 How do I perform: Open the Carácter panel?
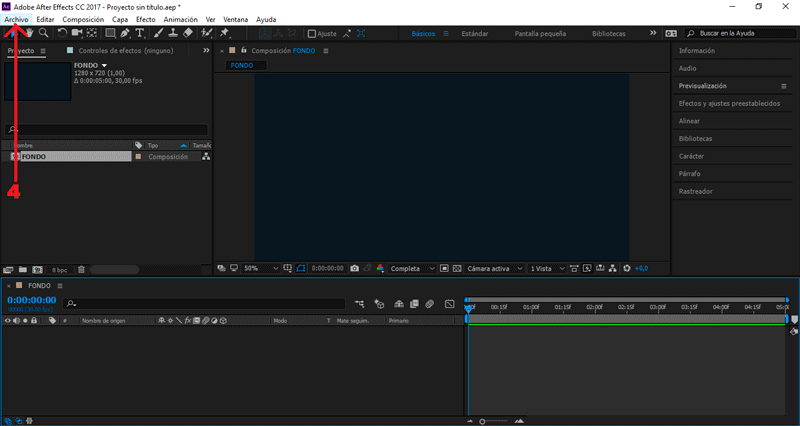tap(691, 156)
